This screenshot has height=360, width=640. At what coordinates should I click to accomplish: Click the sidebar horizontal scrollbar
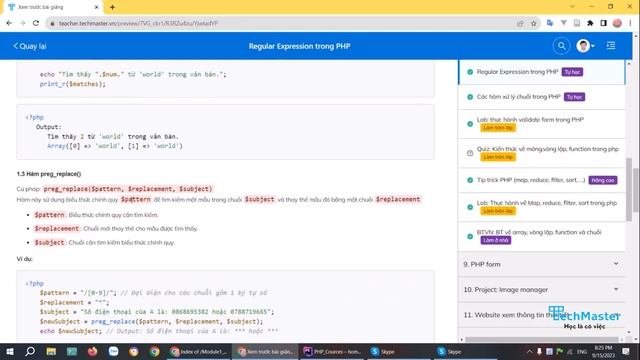[542, 339]
